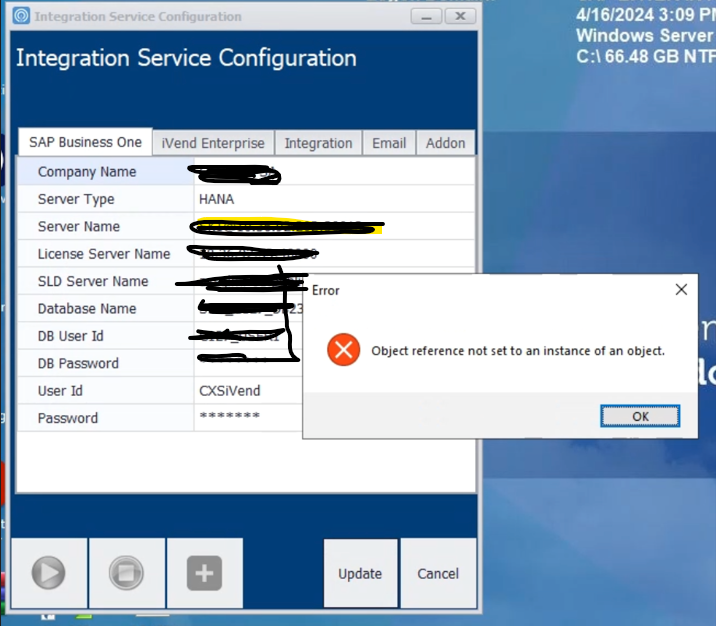Click the Update button
Image resolution: width=716 pixels, height=626 pixels.
click(360, 573)
